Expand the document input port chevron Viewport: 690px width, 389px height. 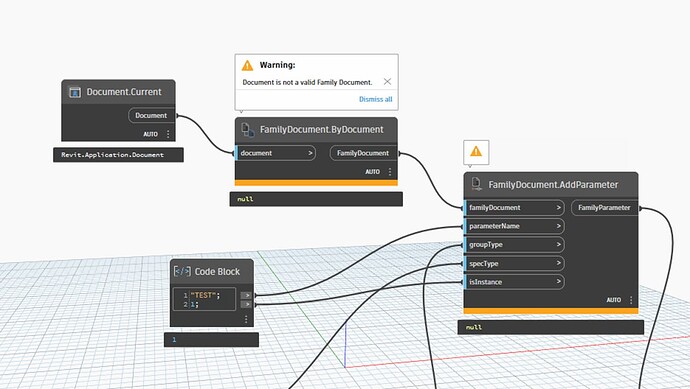tap(310, 153)
